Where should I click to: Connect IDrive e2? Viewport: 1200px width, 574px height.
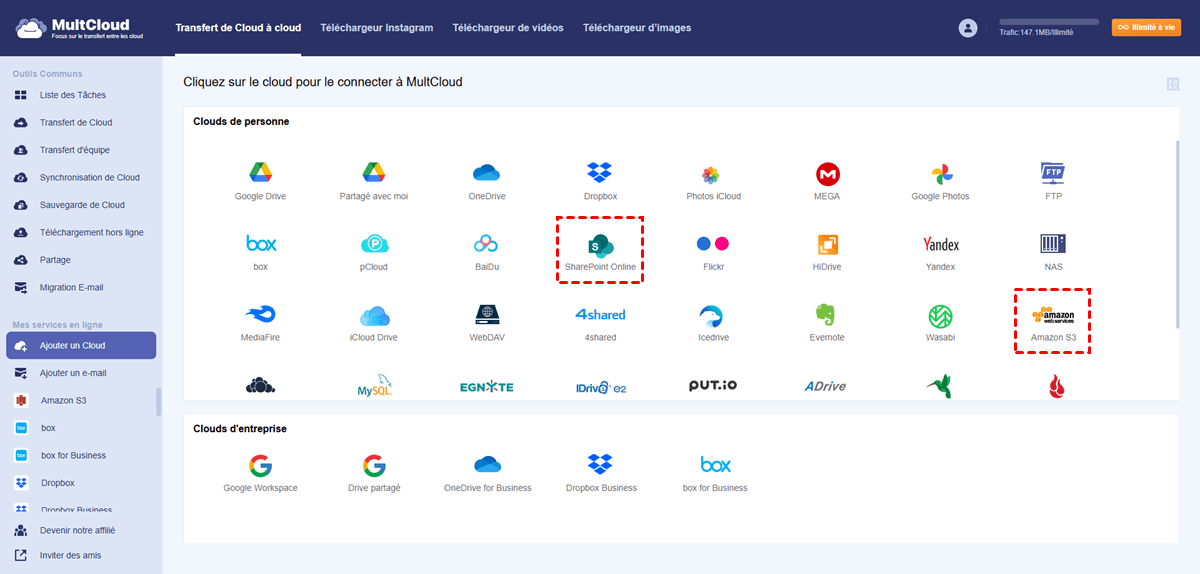coord(600,387)
